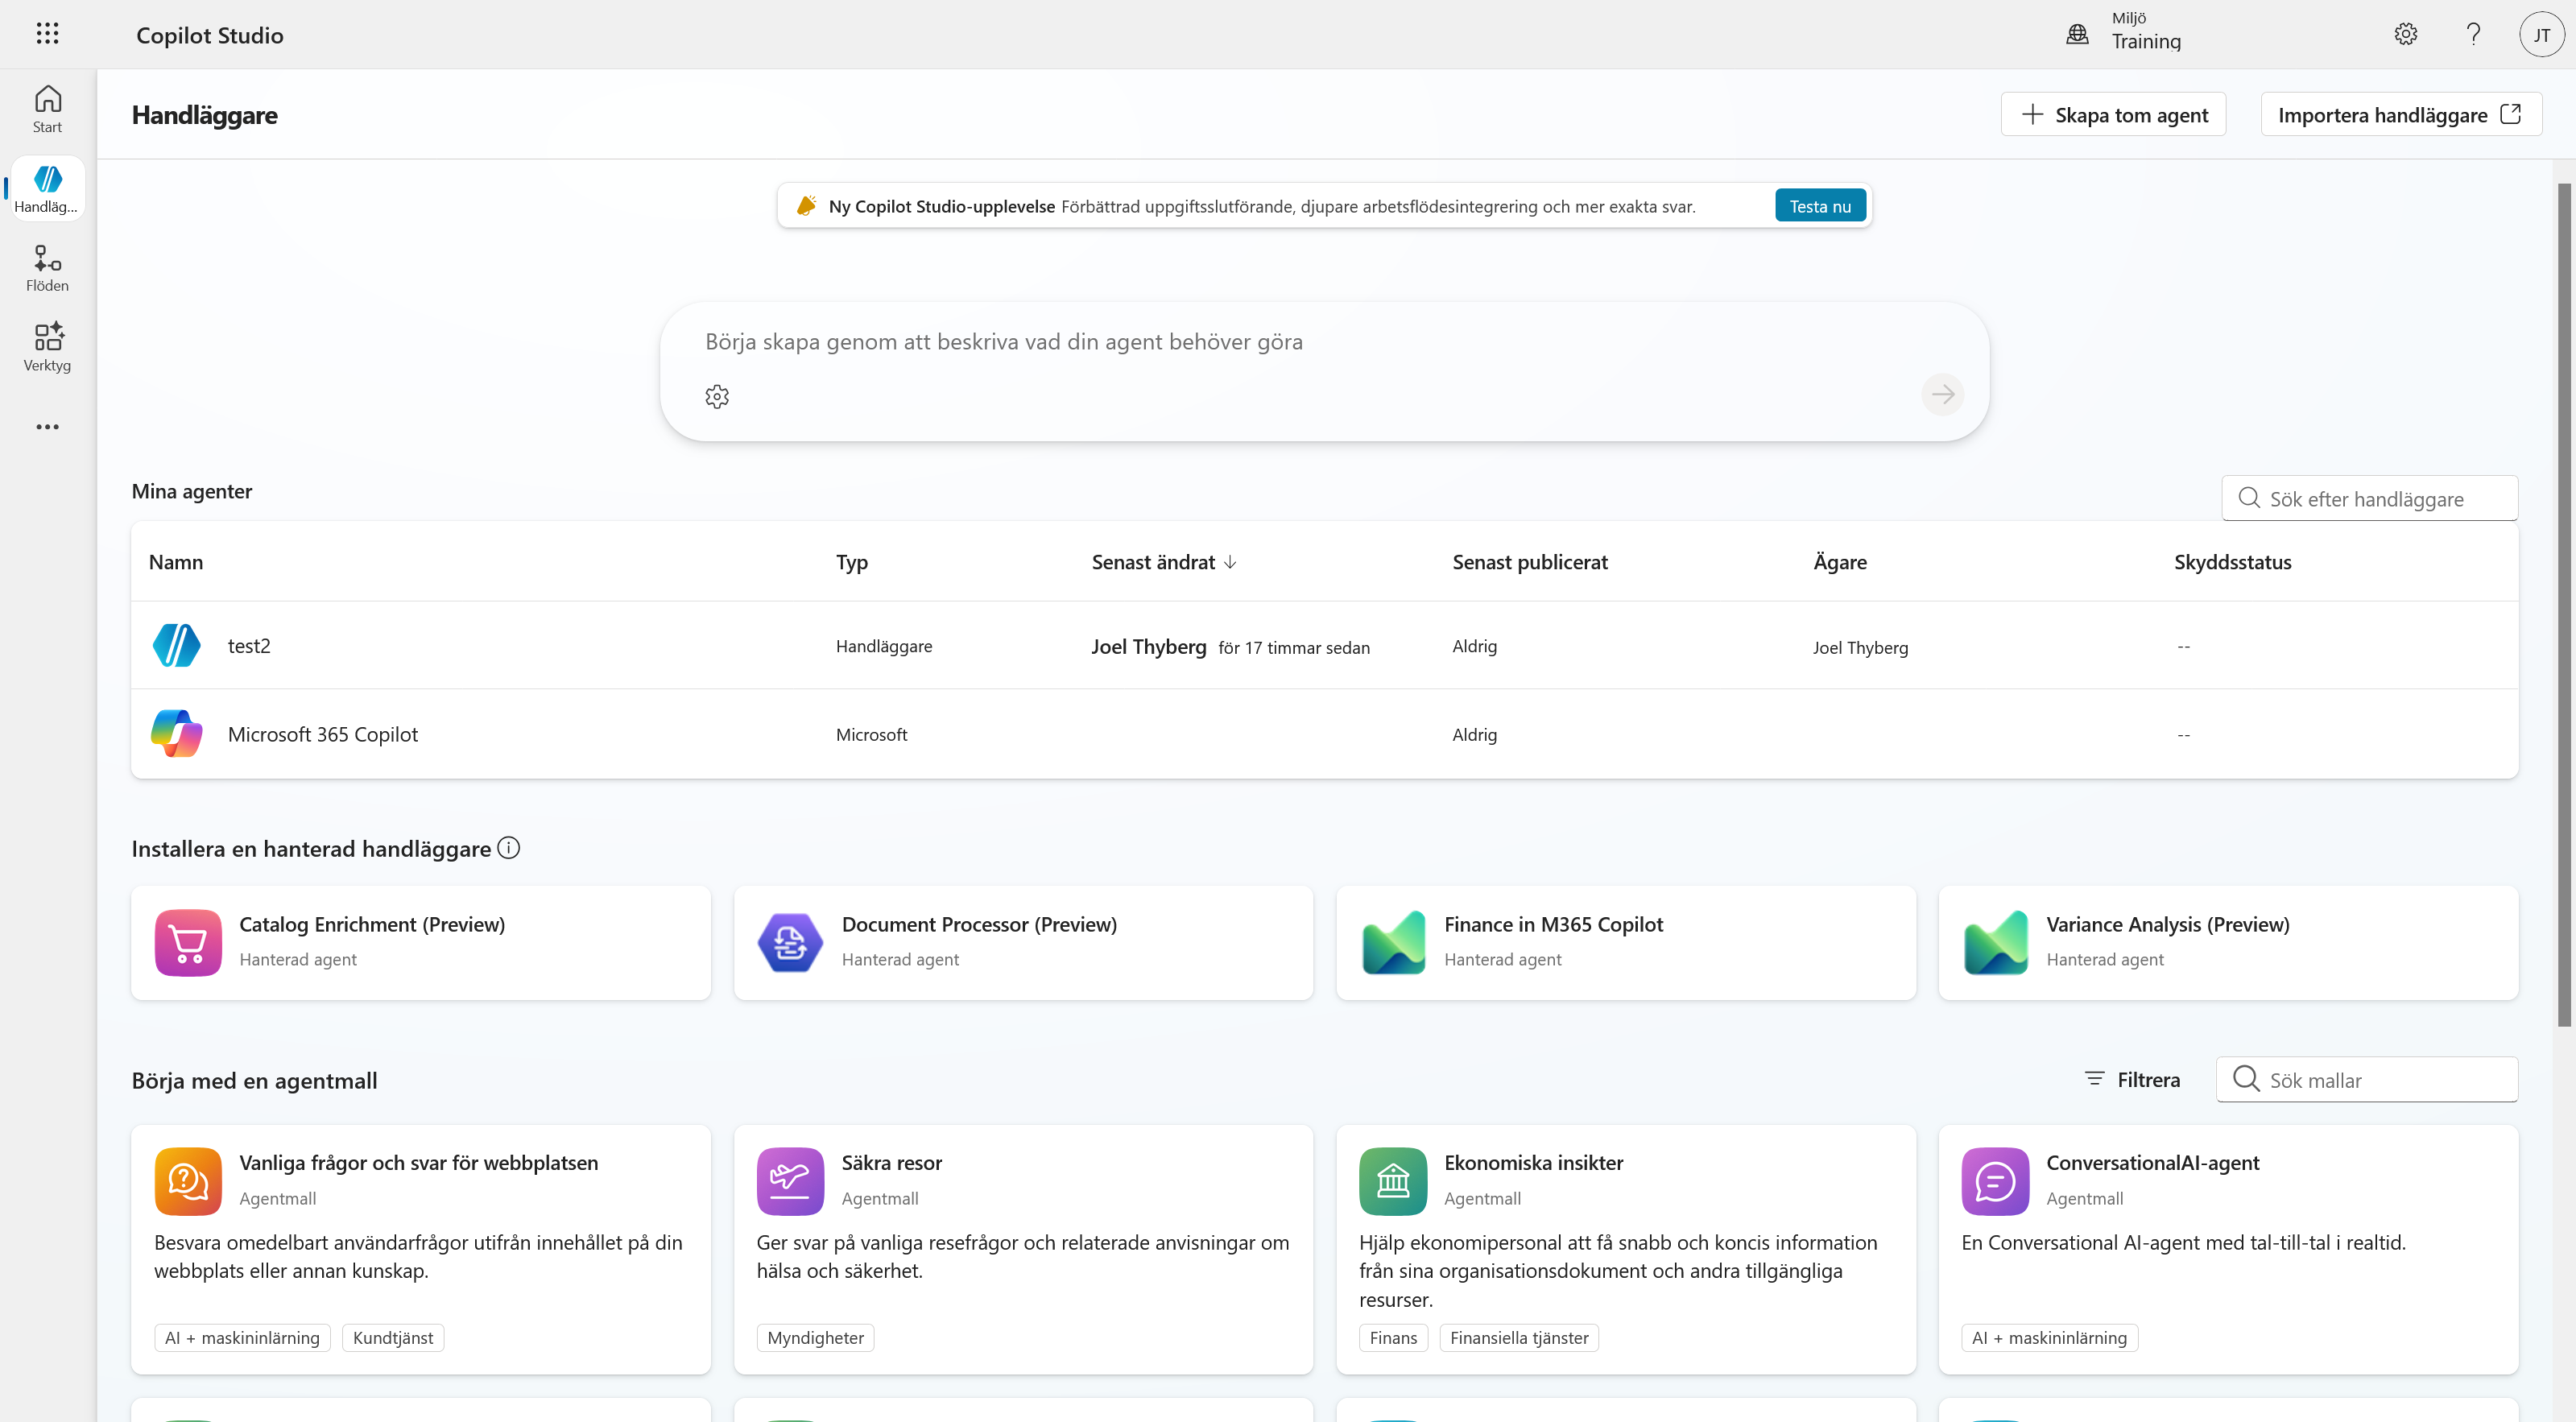This screenshot has height=1422, width=2576.
Task: Open the test2 agent row
Action: (x=1324, y=646)
